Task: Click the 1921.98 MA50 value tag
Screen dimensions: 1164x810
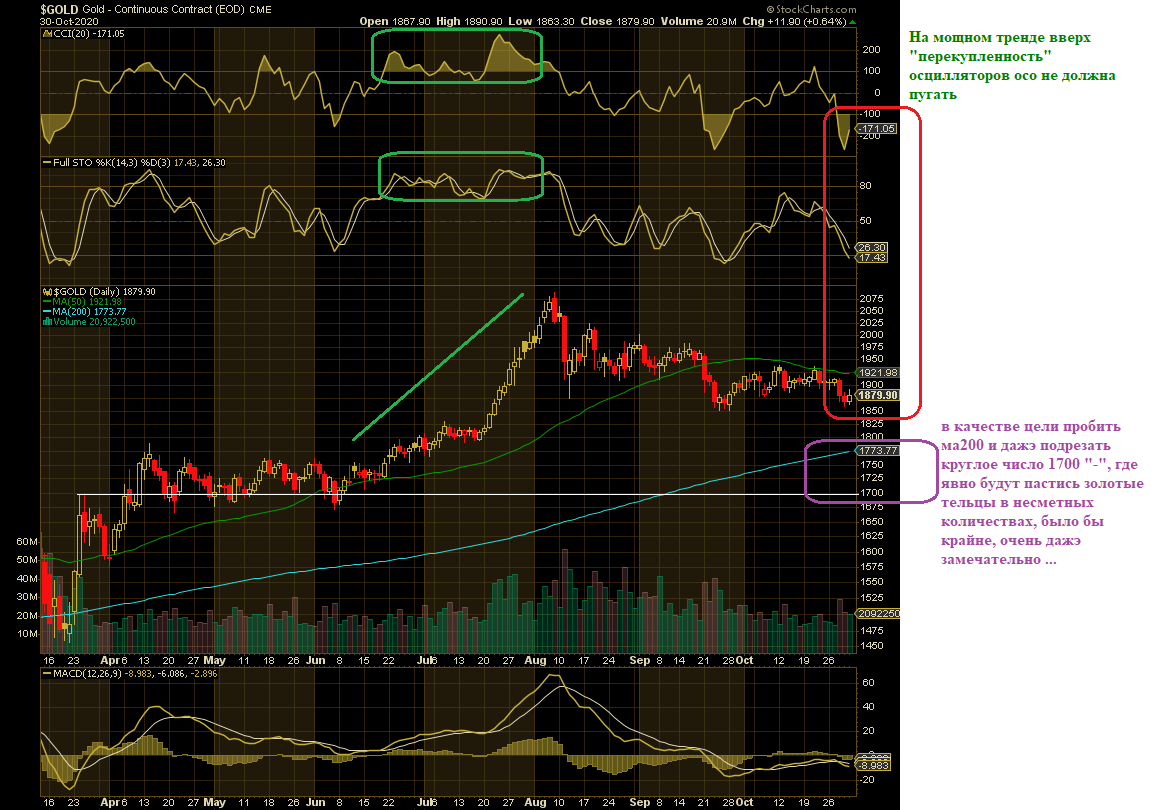Action: [x=878, y=372]
